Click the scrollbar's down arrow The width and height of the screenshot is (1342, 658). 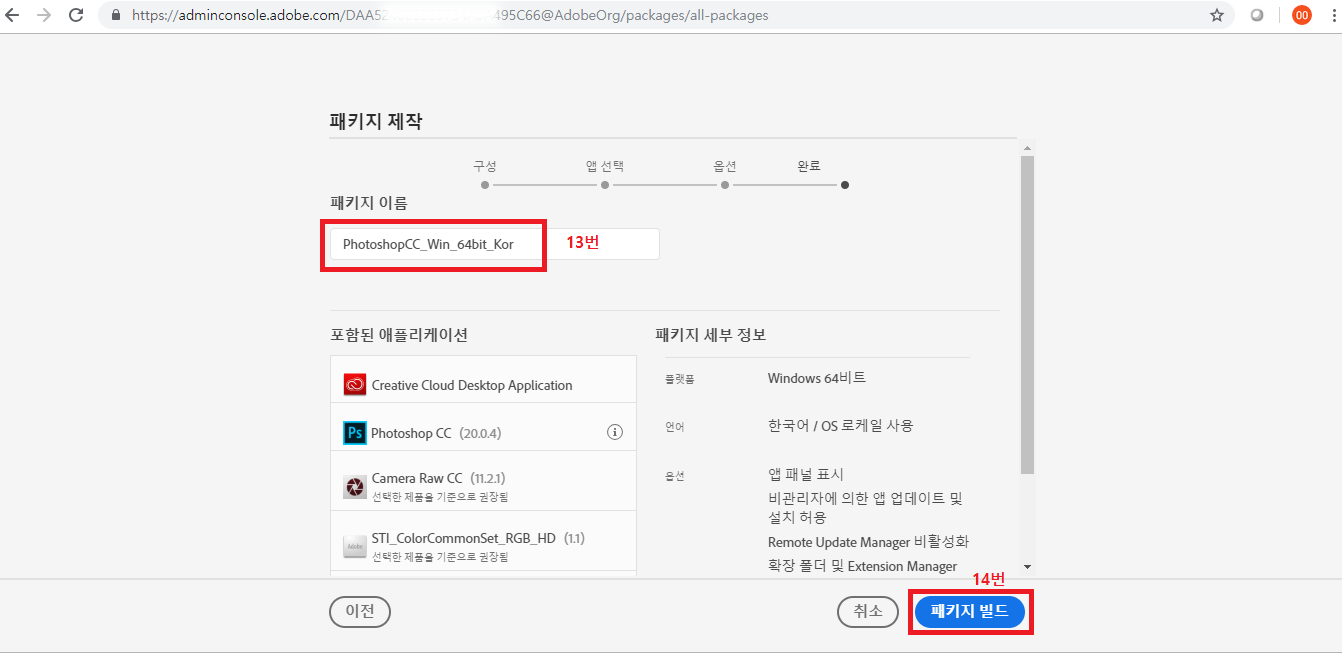tap(1027, 568)
